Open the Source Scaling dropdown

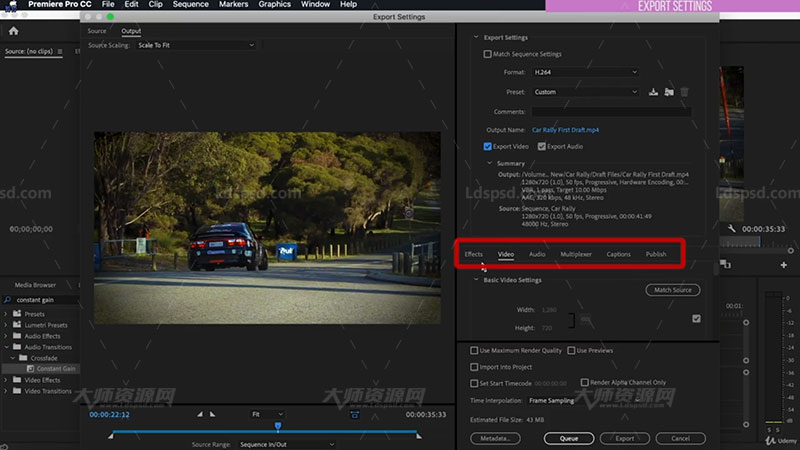(196, 45)
